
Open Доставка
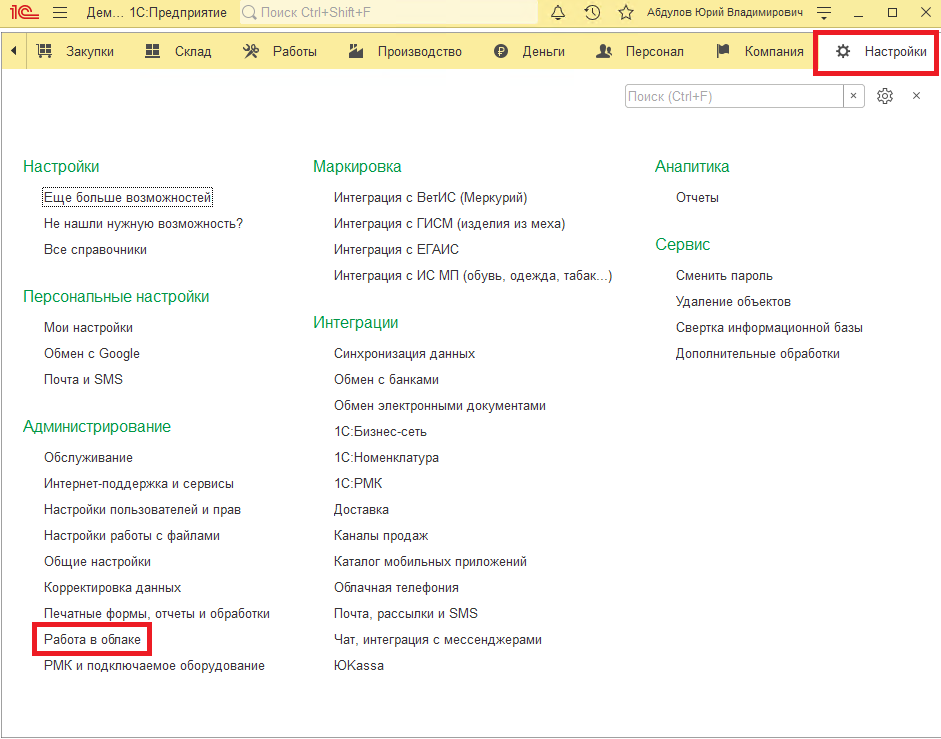361,510
